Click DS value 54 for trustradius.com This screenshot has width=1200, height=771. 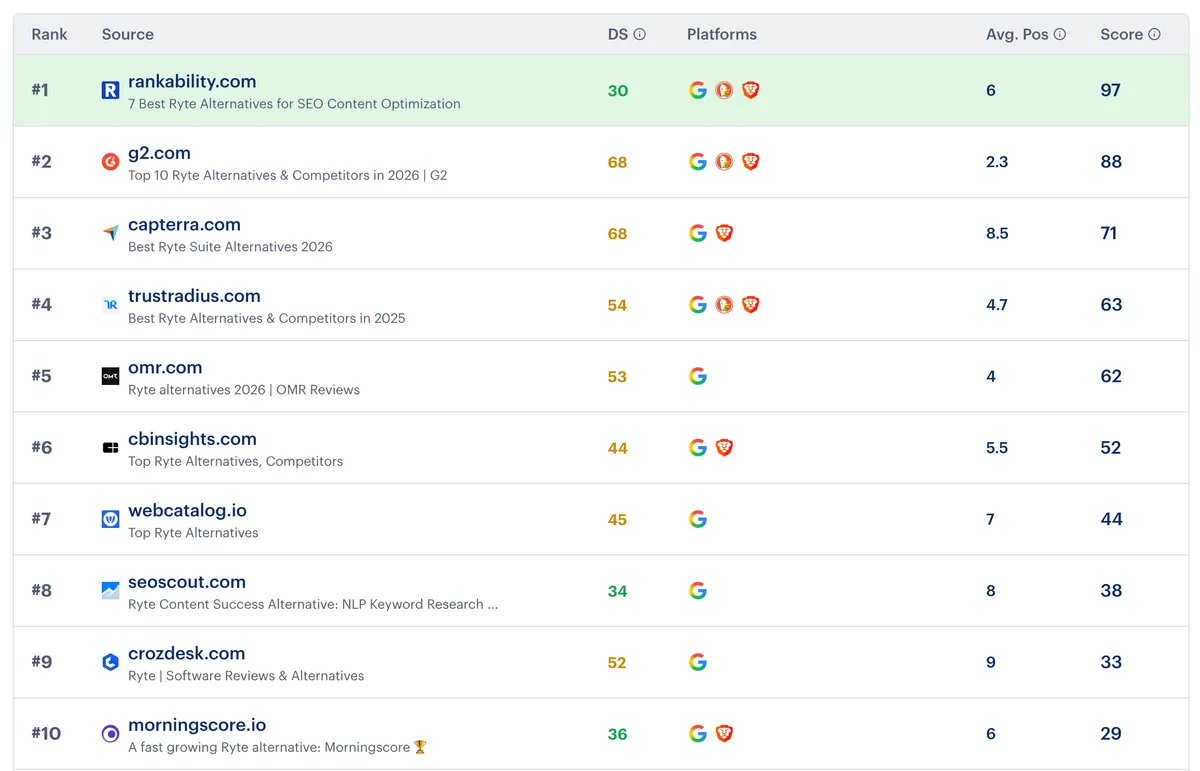pos(617,305)
